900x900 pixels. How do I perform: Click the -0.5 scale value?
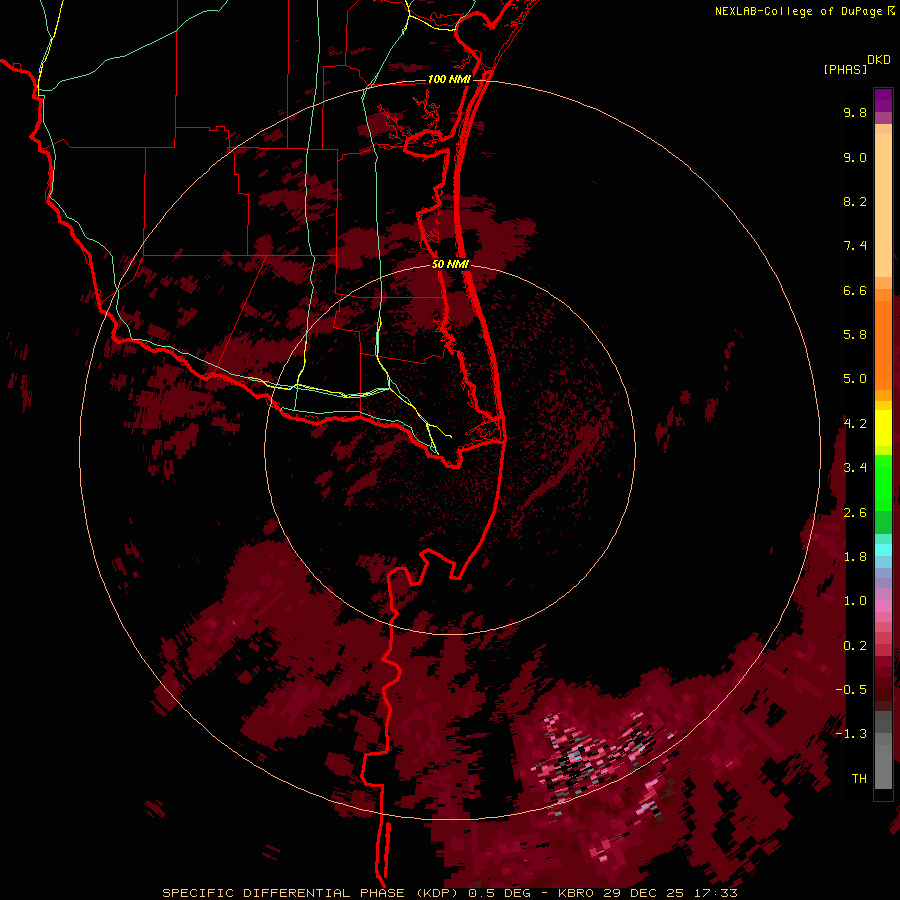coord(851,689)
